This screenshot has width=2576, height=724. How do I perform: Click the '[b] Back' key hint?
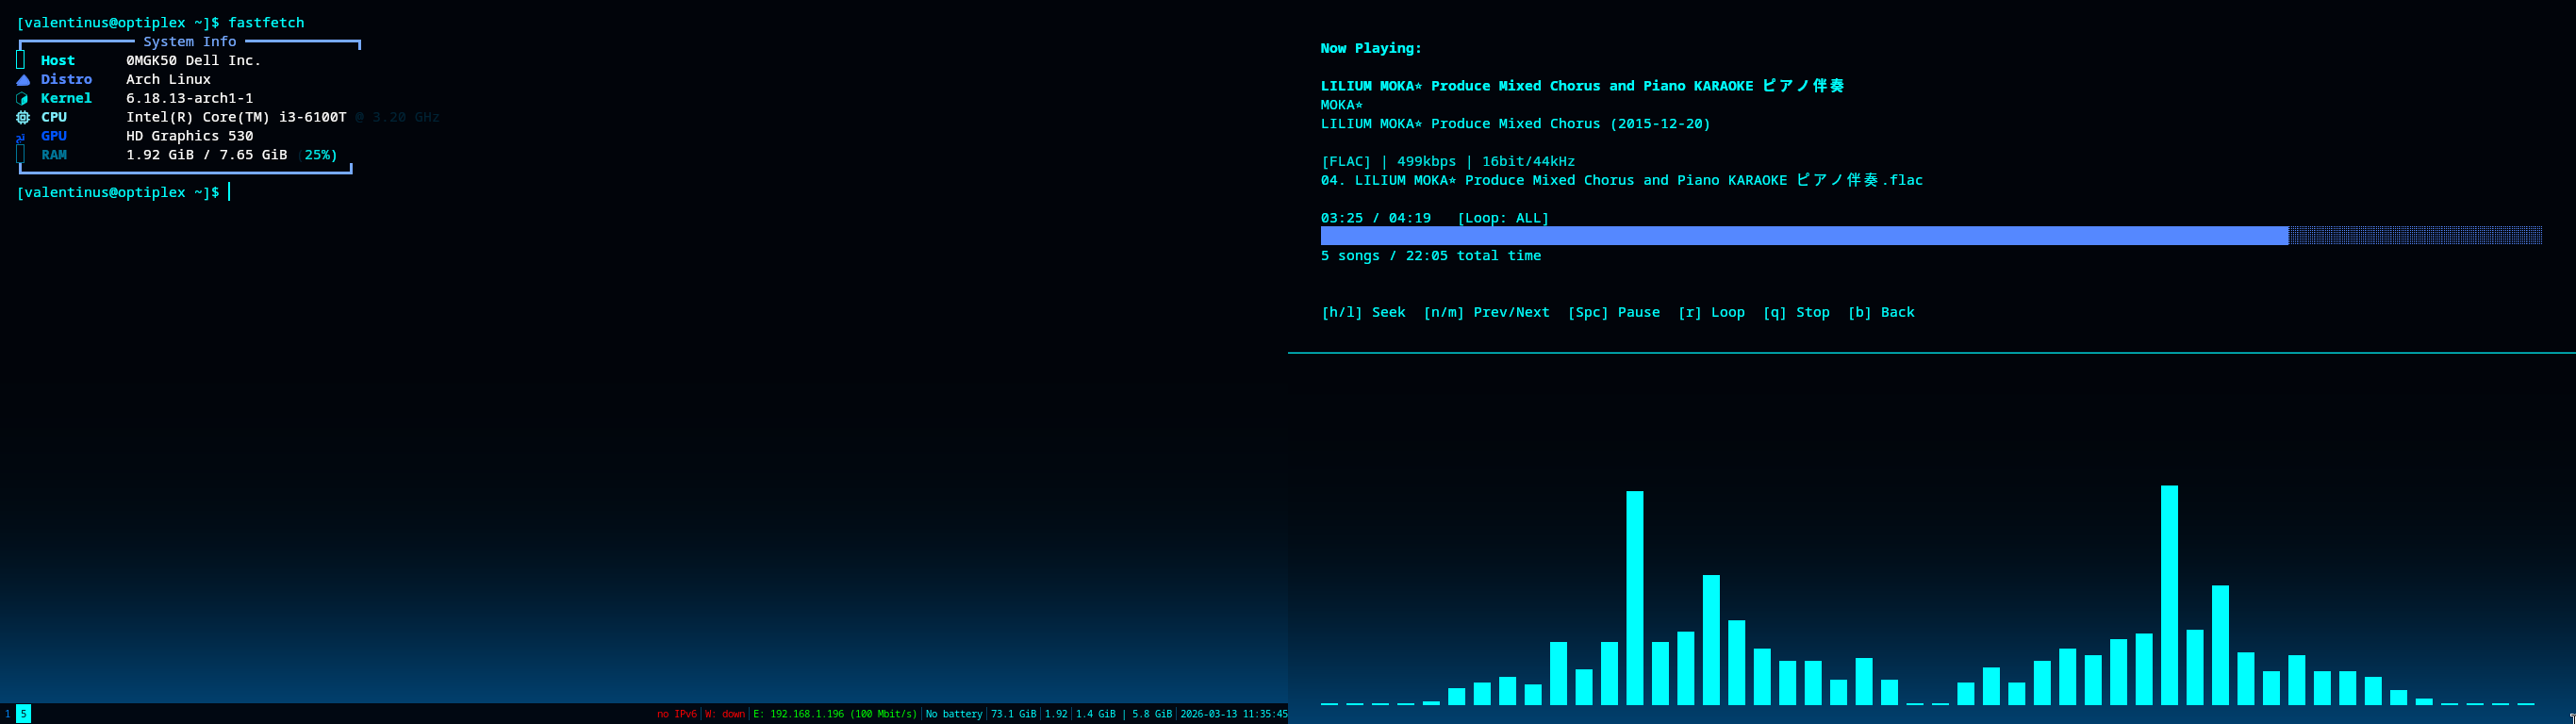(1881, 312)
